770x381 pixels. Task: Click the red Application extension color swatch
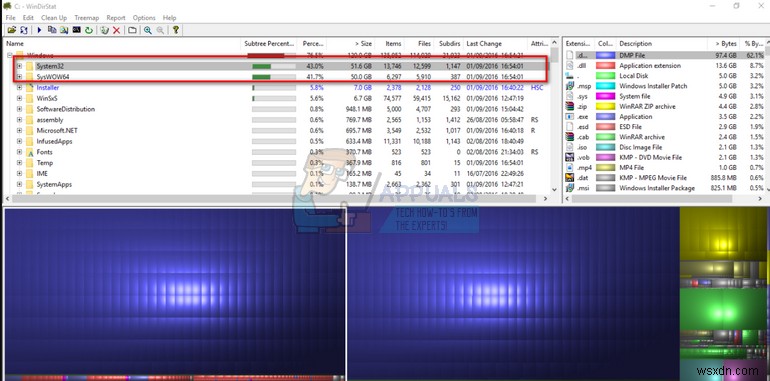tap(605, 66)
